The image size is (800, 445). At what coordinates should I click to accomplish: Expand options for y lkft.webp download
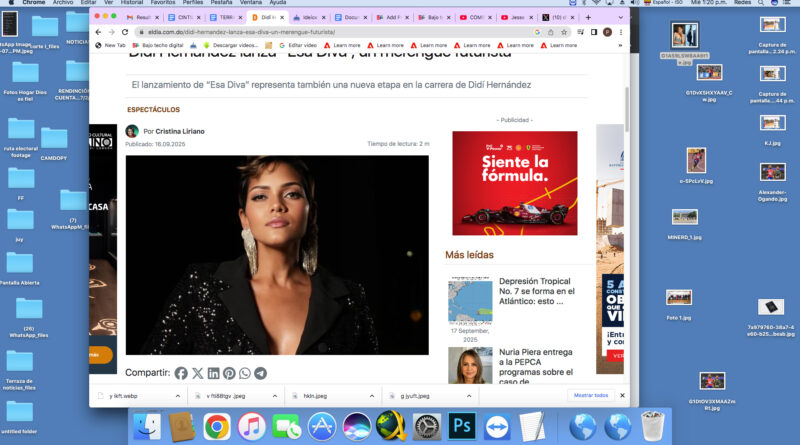[179, 395]
